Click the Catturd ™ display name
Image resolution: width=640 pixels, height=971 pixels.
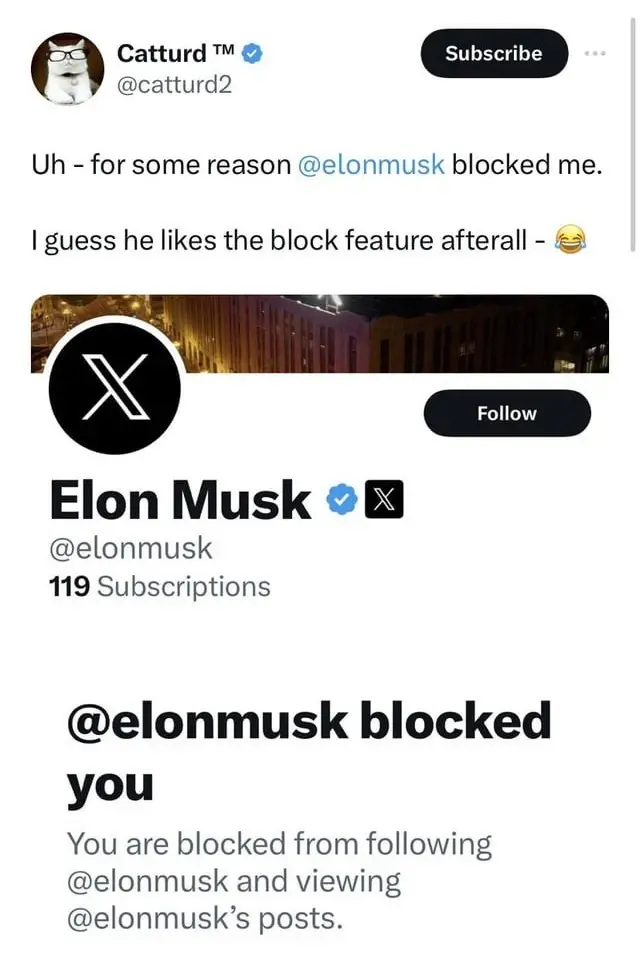click(x=175, y=54)
